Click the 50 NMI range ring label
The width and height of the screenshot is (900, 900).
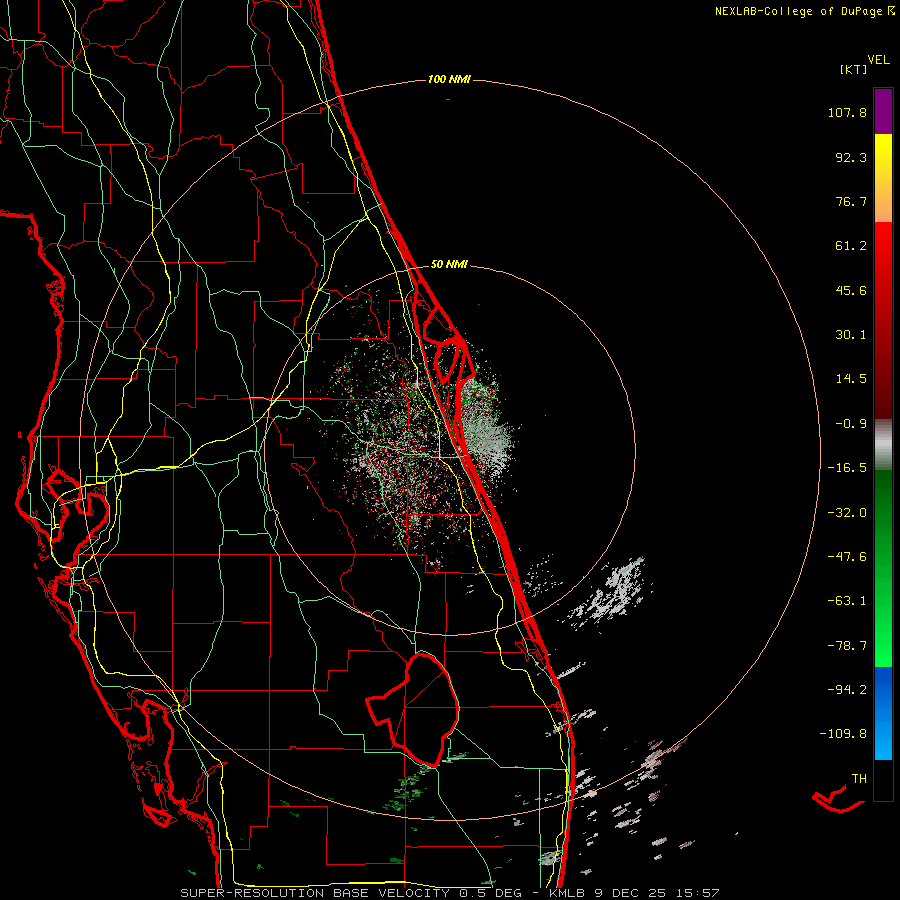(449, 265)
